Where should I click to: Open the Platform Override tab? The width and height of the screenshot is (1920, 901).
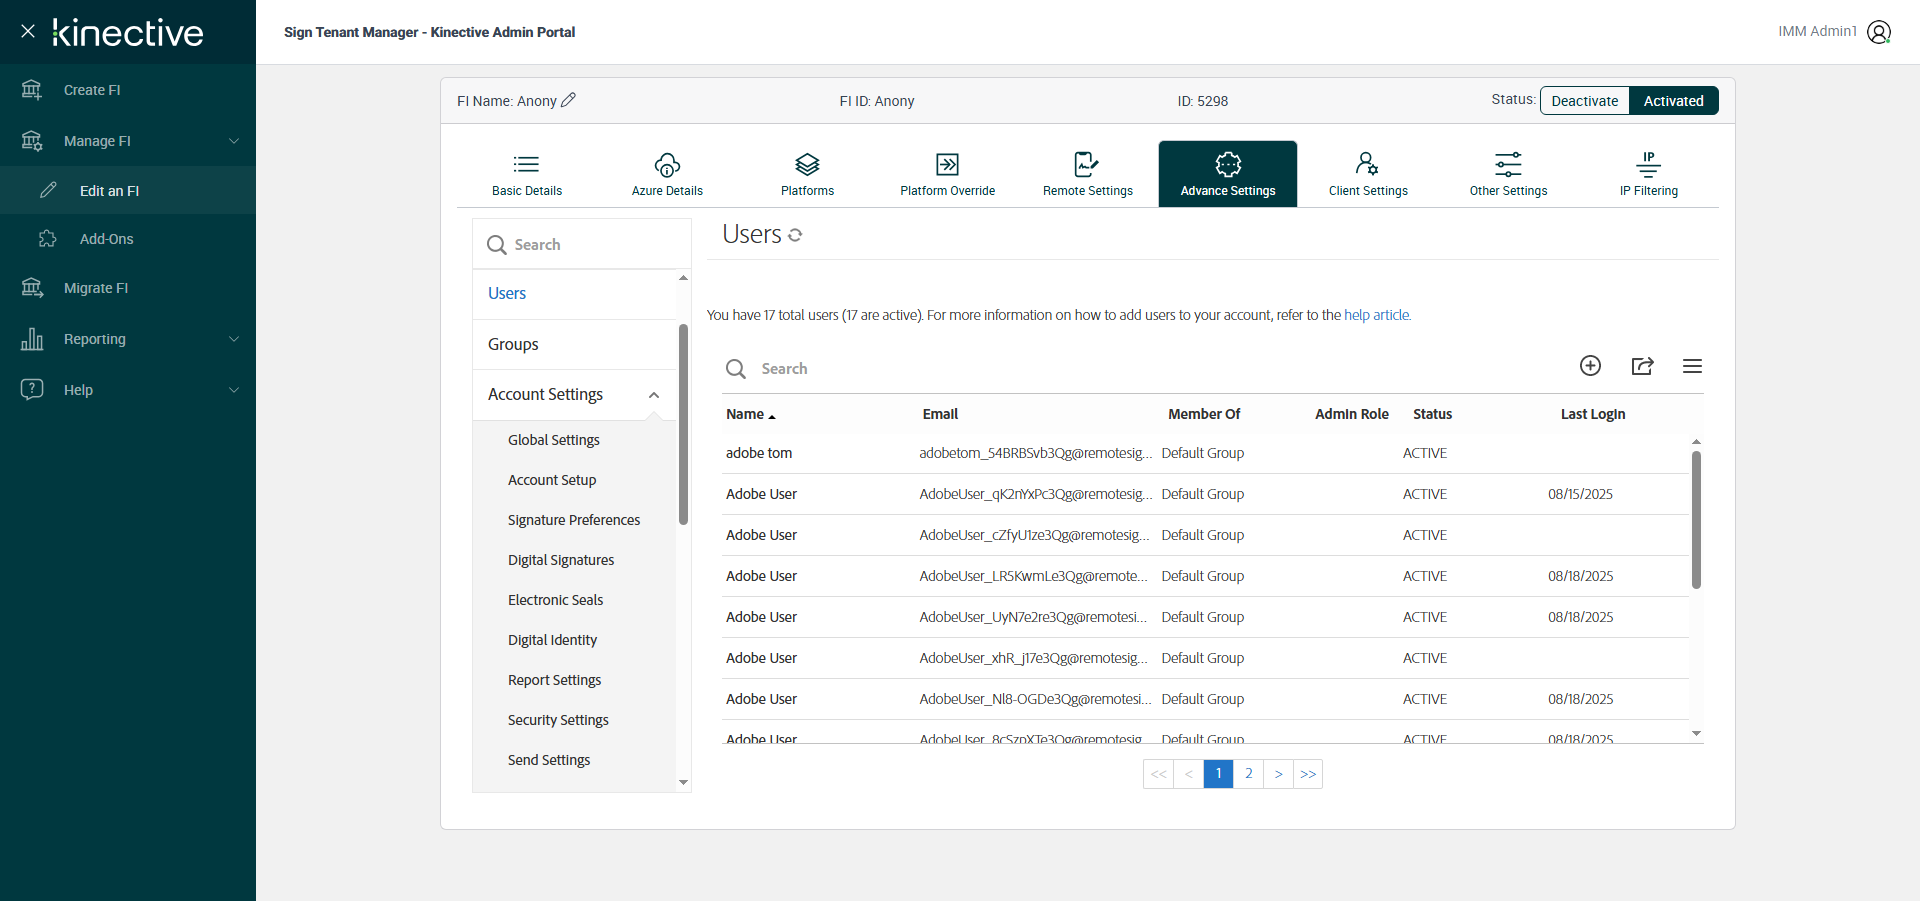[x=947, y=174]
